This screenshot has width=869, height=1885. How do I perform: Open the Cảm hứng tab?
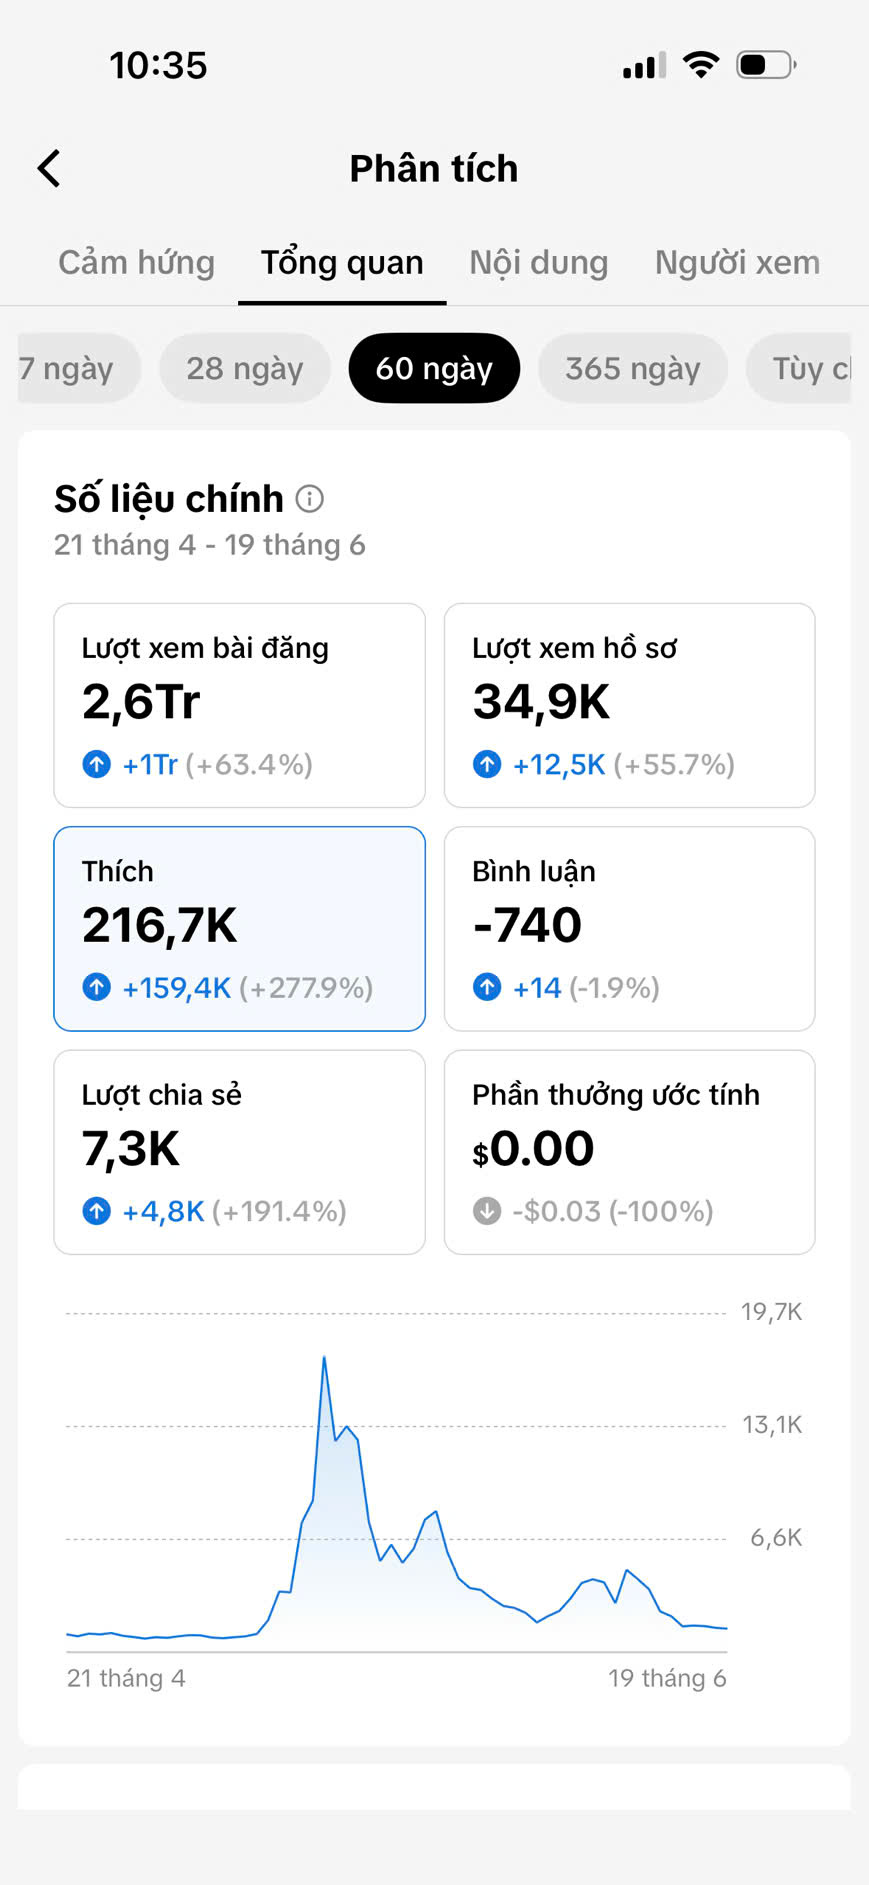(137, 262)
